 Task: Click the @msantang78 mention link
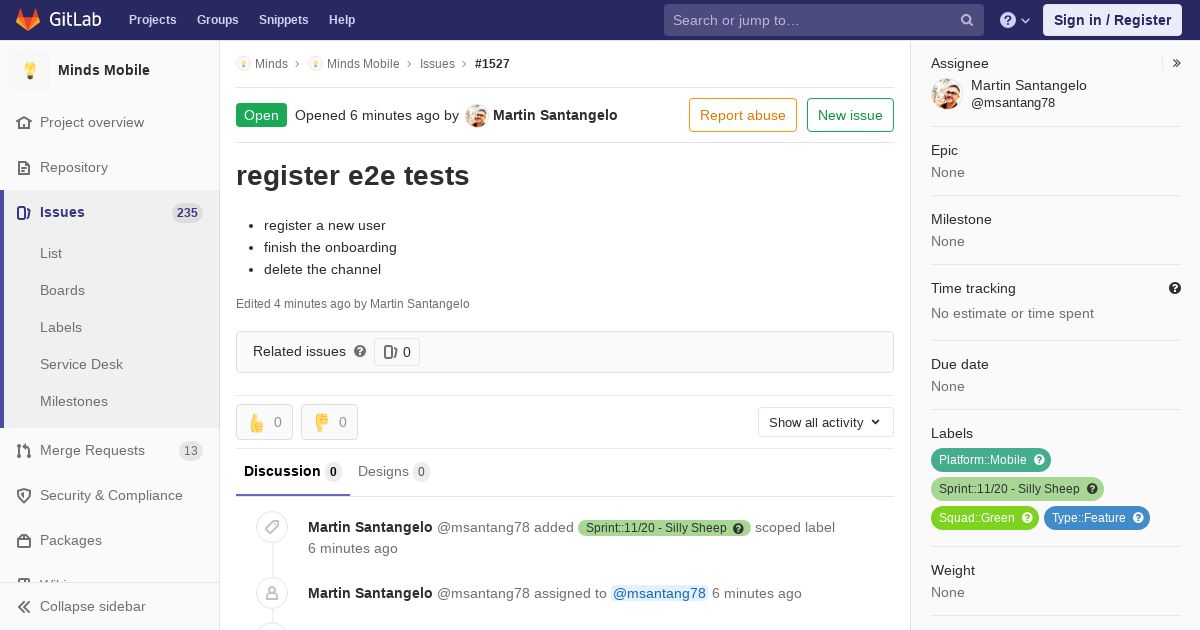pos(660,593)
